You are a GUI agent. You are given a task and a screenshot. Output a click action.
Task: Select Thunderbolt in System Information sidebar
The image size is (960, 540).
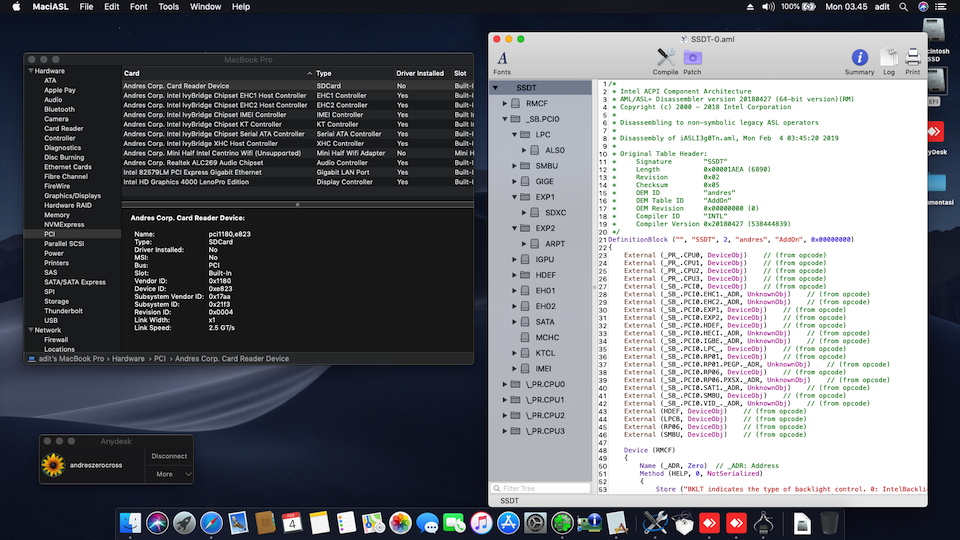coord(63,311)
